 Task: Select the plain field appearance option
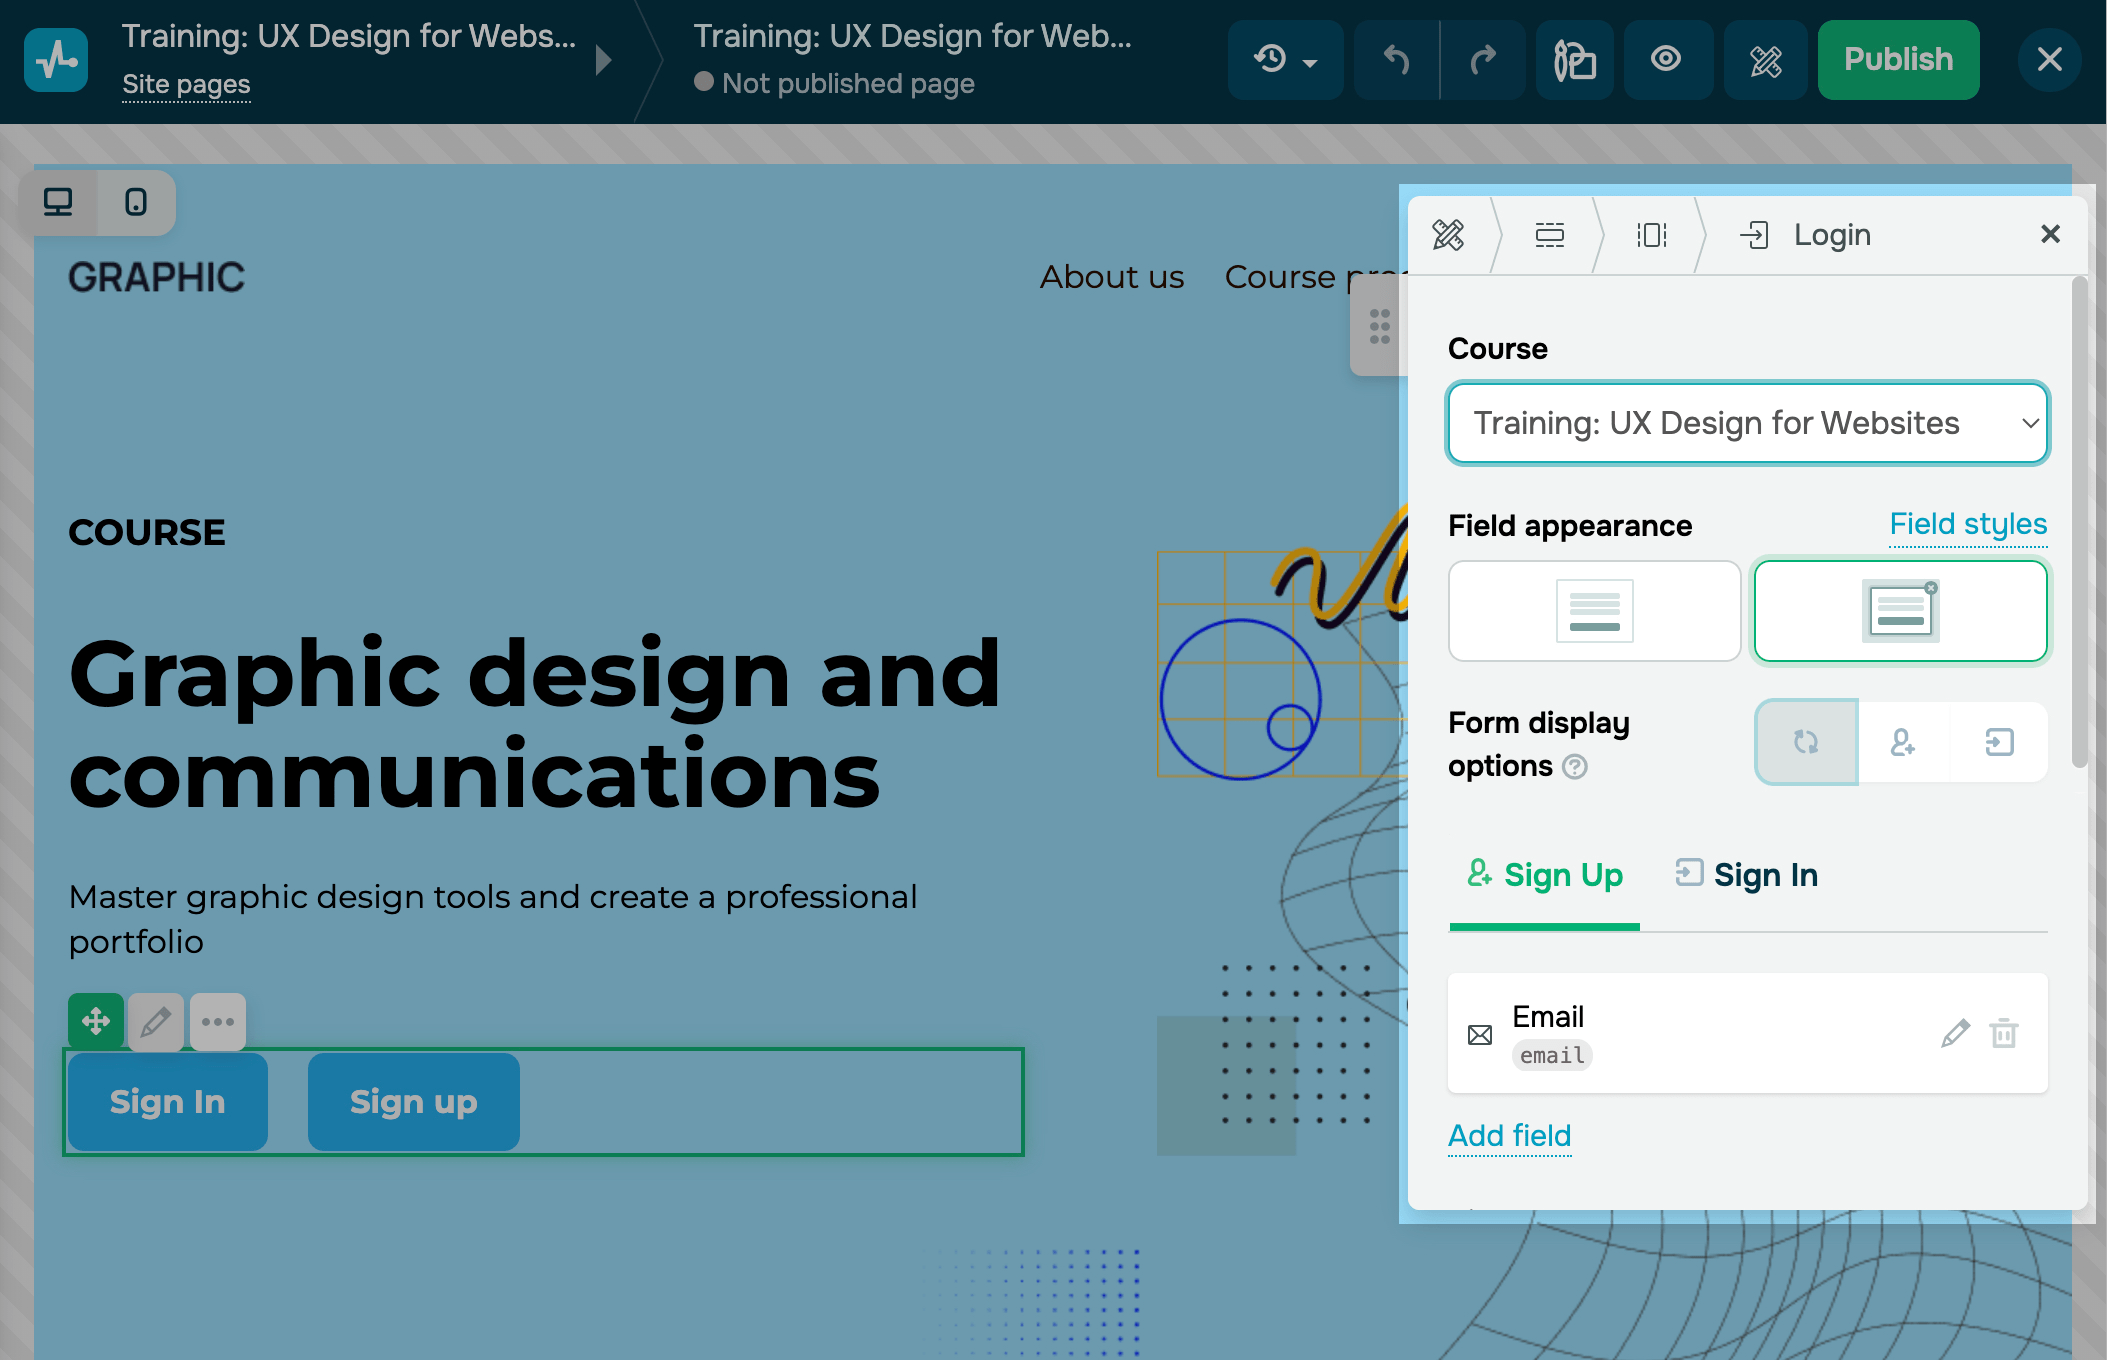point(1594,611)
